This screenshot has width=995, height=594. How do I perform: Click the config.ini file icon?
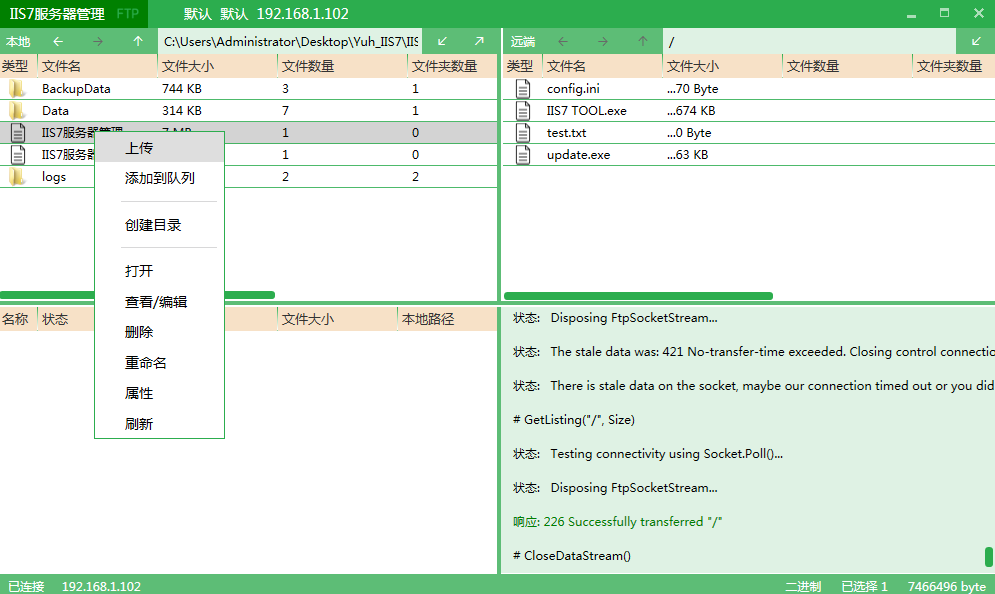point(523,89)
